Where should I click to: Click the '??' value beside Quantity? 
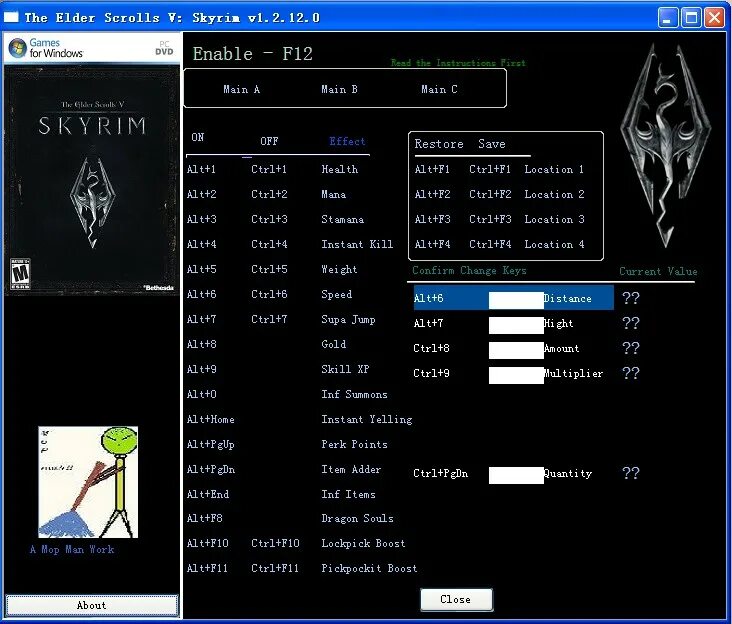click(631, 473)
